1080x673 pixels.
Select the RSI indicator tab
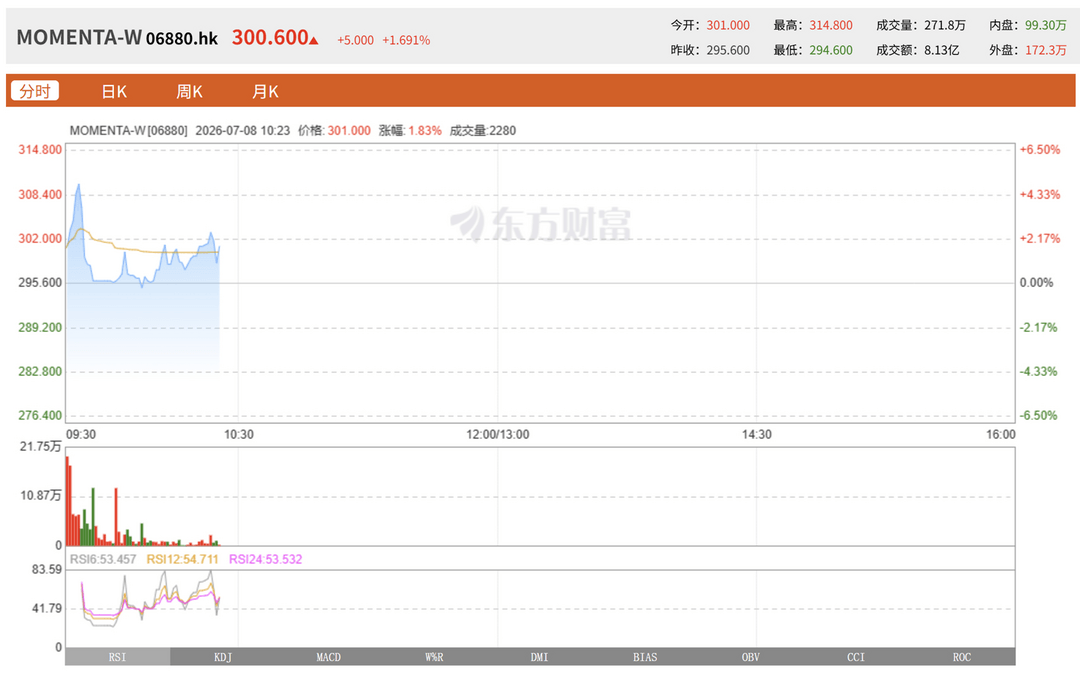point(118,657)
